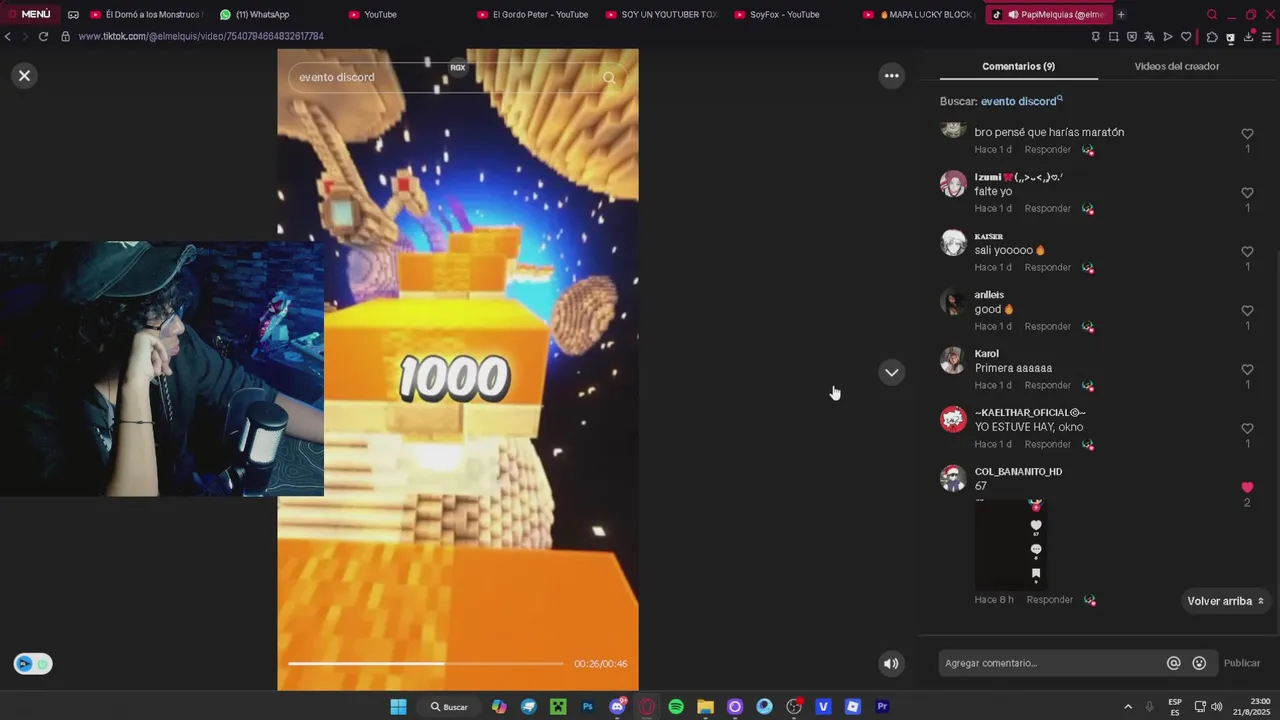Show hidden system tray icons
Viewport: 1280px width, 720px height.
(1128, 706)
